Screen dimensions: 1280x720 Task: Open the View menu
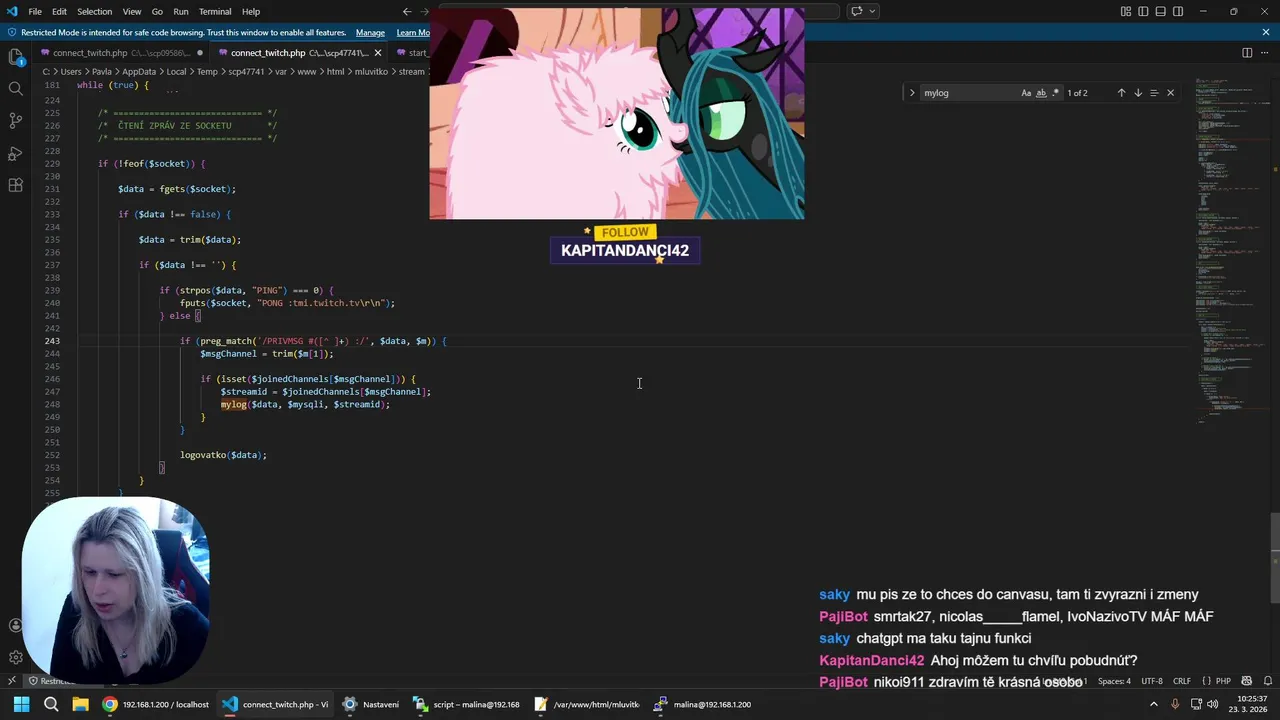pos(132,11)
